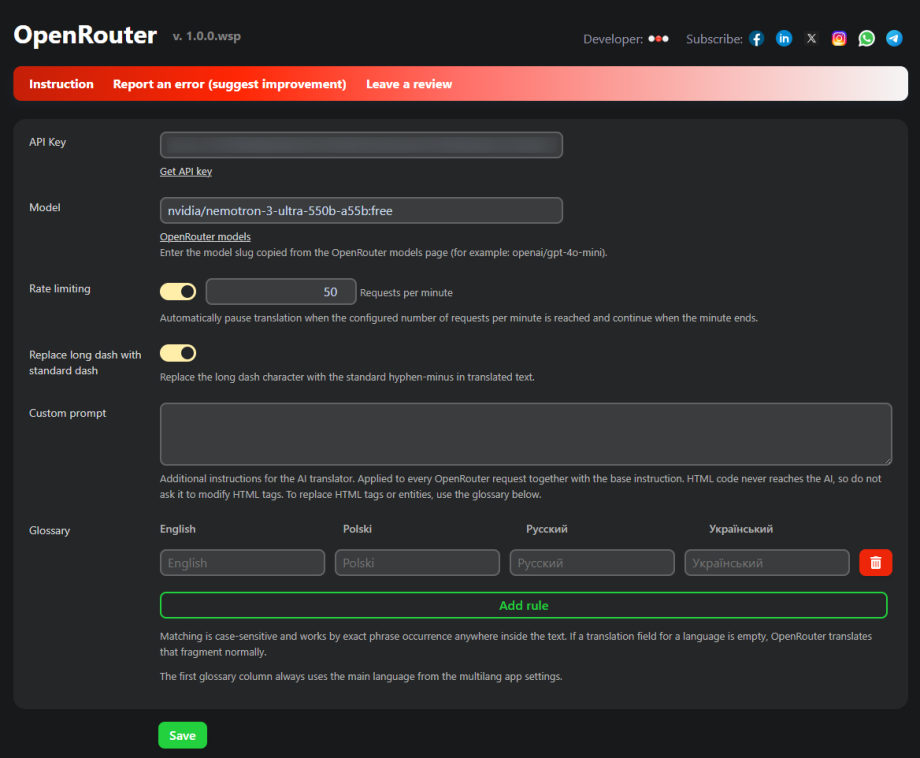Focus the API Key input field
The image size is (920, 758).
pyautogui.click(x=361, y=145)
